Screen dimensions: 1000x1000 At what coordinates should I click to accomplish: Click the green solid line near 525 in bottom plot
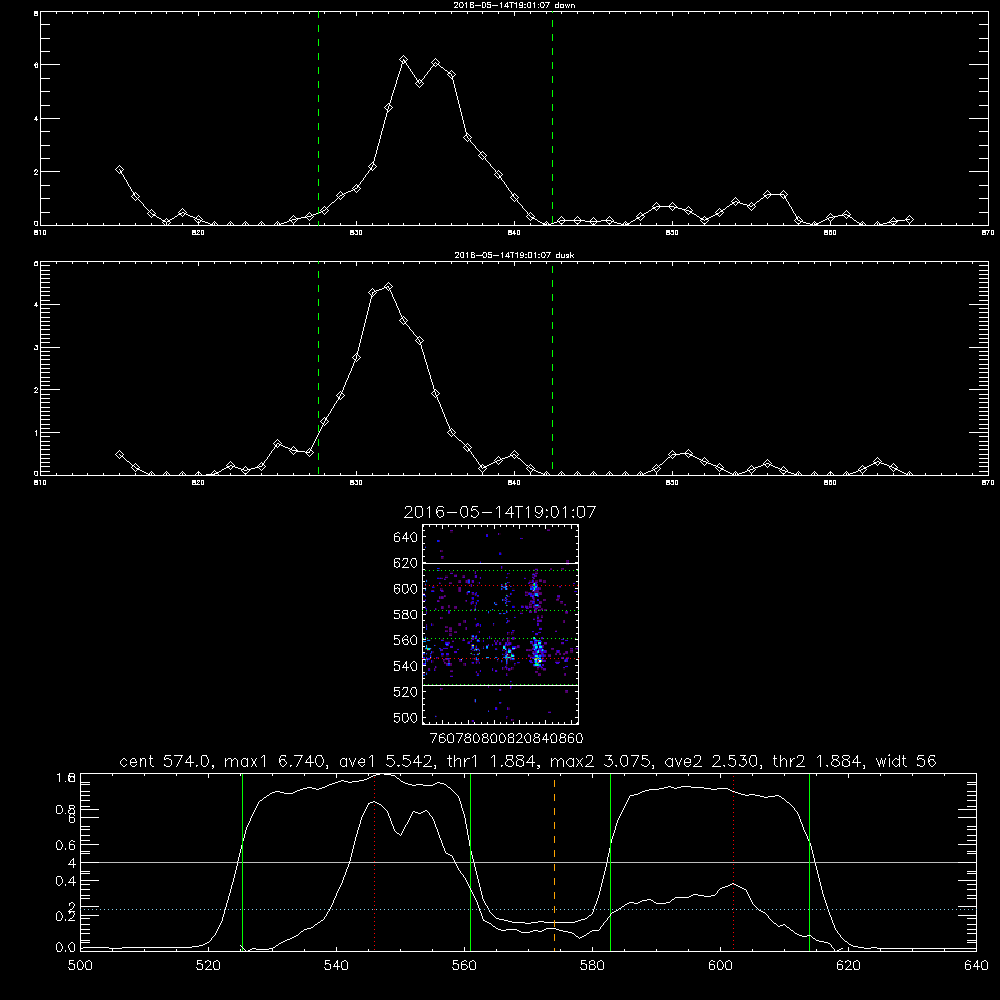pos(242,862)
